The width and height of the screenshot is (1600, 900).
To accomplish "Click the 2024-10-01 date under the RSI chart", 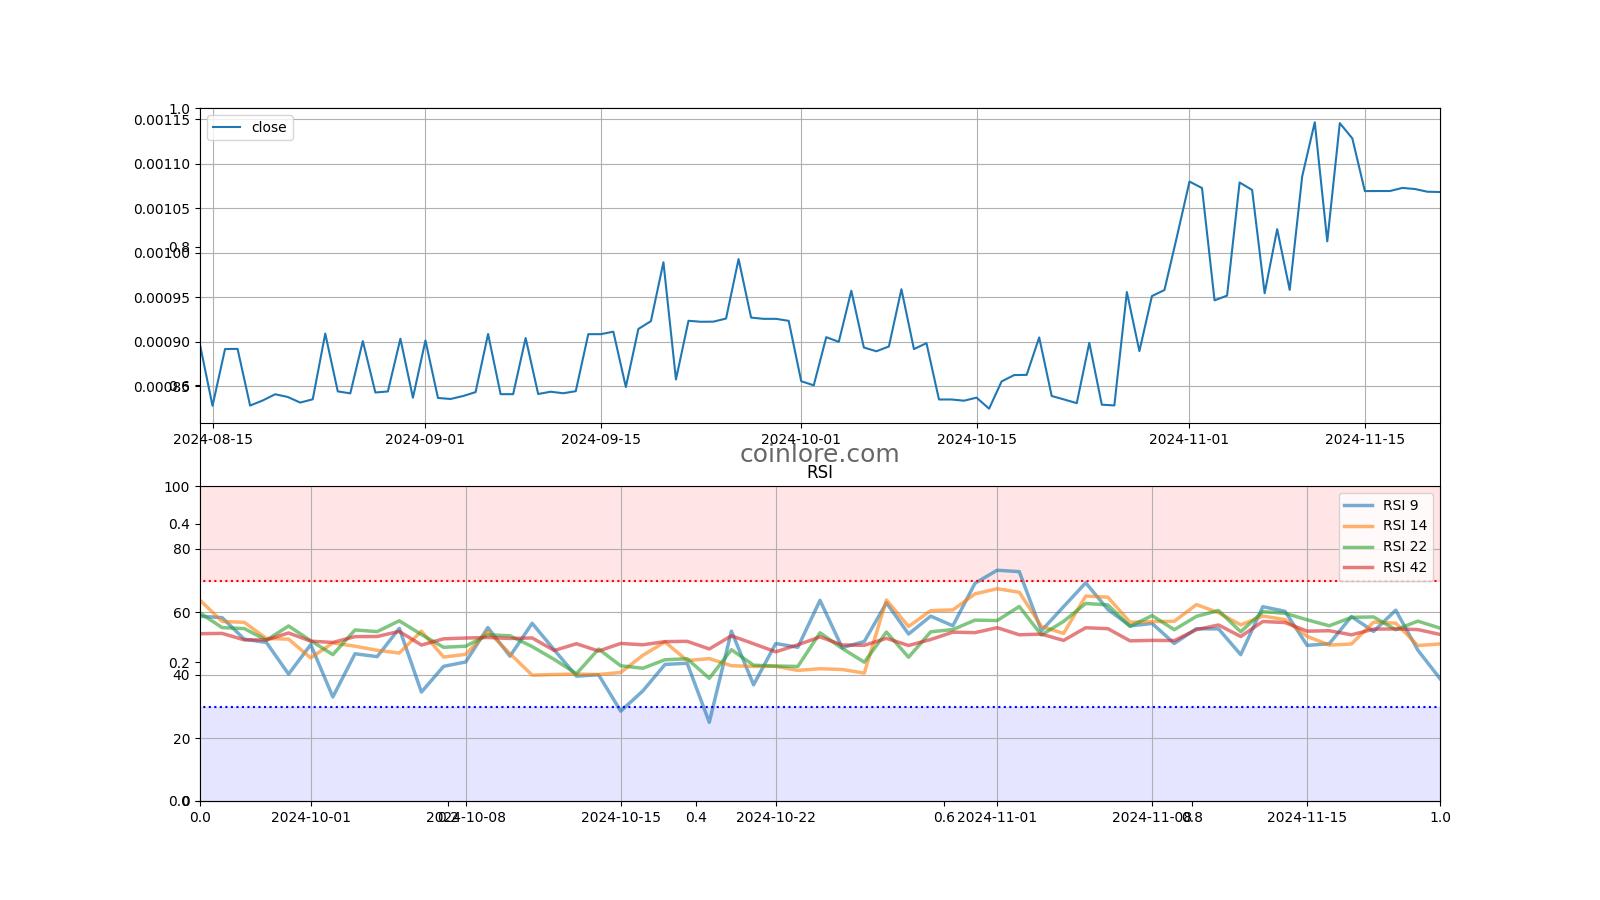I will [311, 817].
